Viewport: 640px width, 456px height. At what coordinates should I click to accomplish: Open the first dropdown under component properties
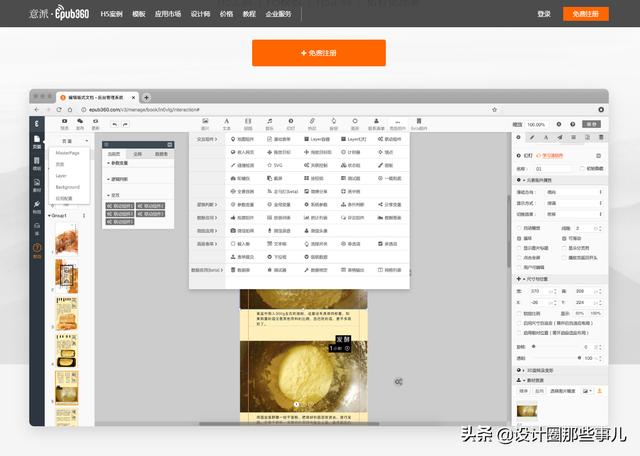tap(573, 192)
